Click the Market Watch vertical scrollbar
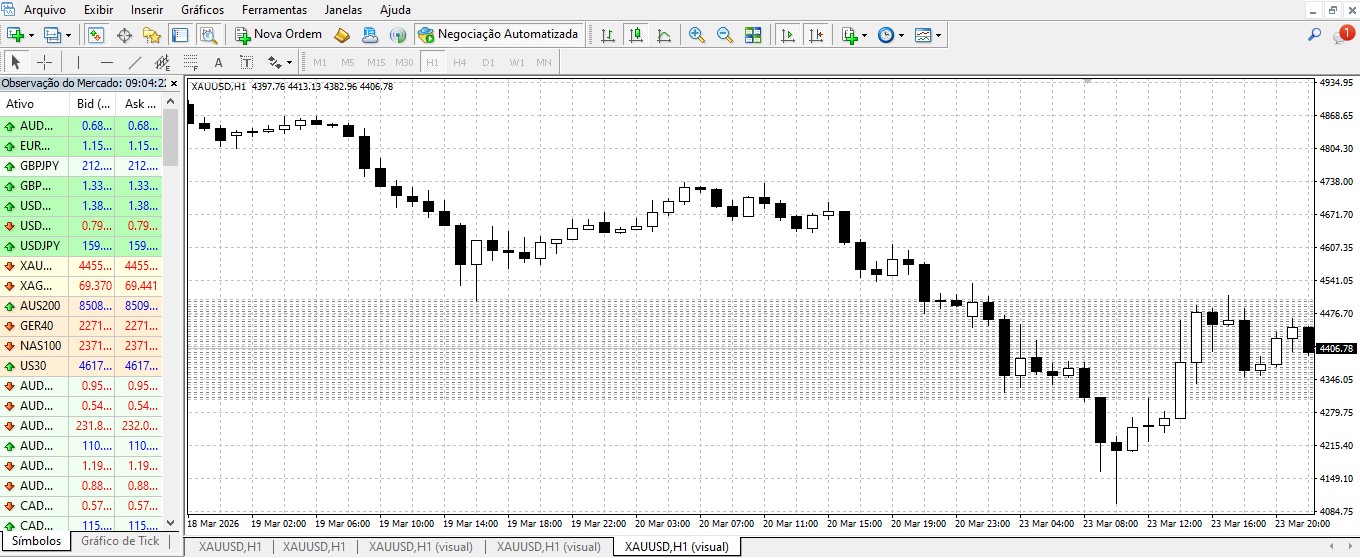The width and height of the screenshot is (1360, 558). (x=172, y=312)
